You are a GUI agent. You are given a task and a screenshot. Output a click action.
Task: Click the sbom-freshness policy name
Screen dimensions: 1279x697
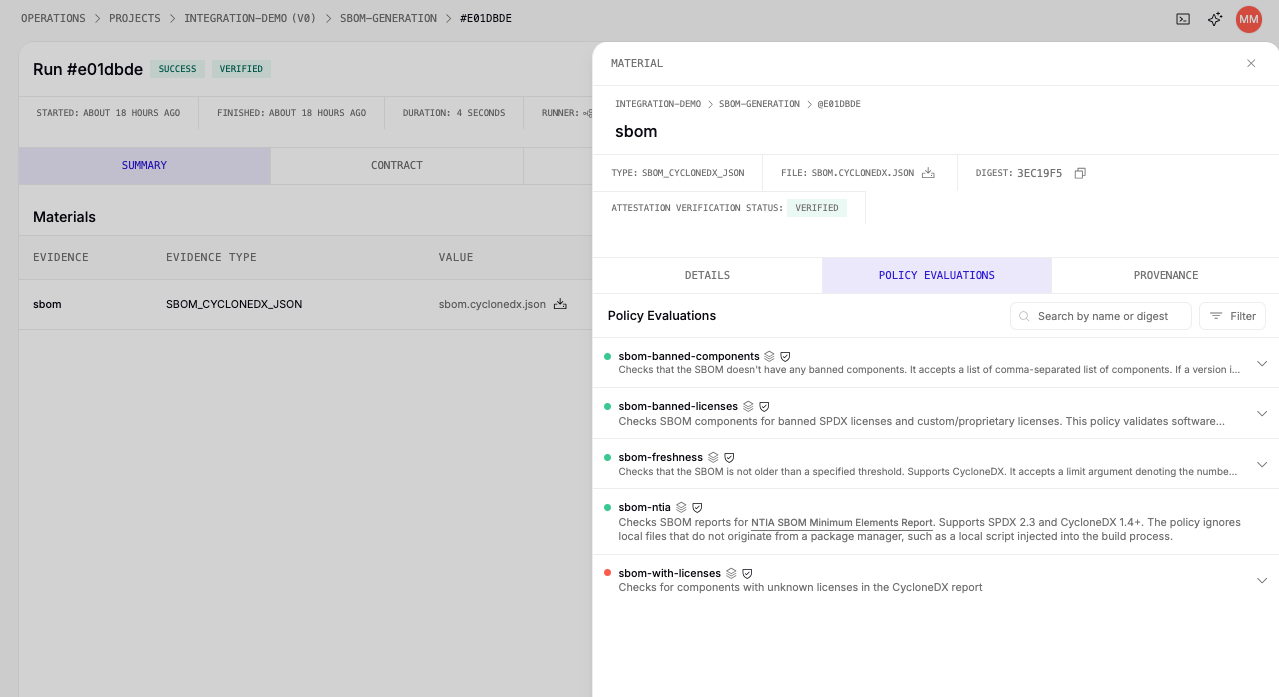(x=661, y=457)
